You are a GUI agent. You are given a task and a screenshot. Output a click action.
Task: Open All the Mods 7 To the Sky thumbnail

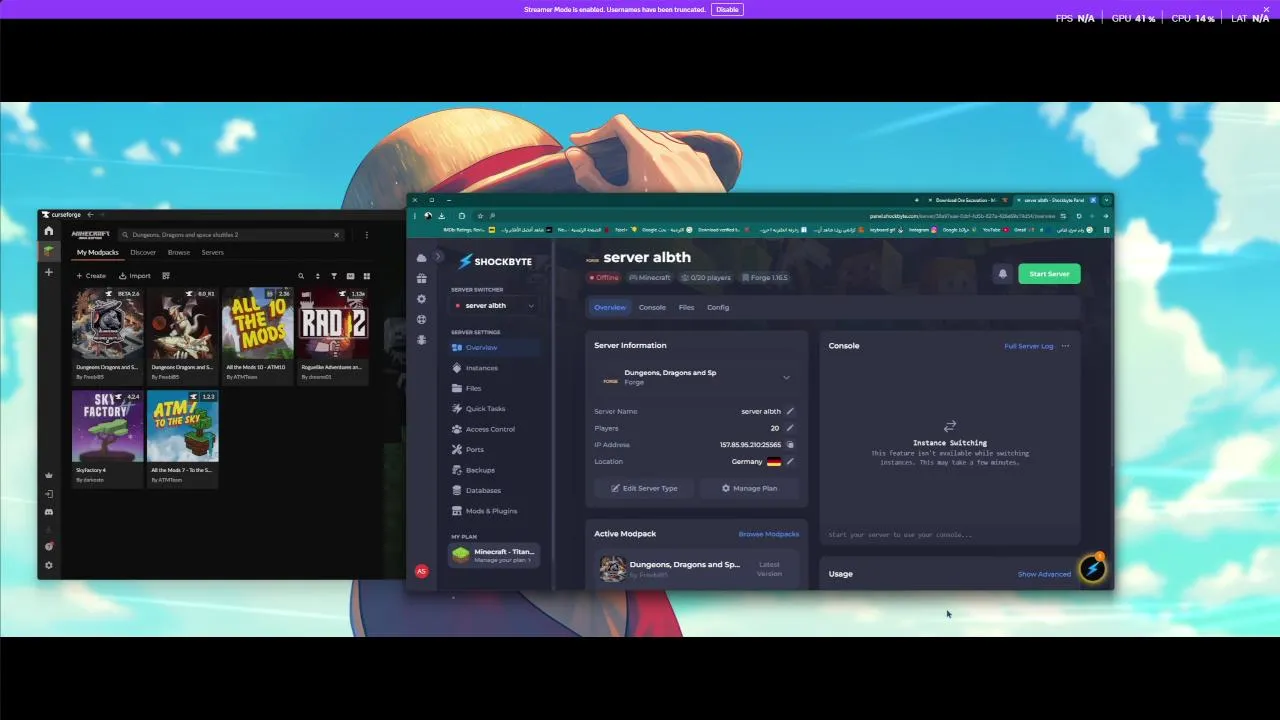point(183,426)
